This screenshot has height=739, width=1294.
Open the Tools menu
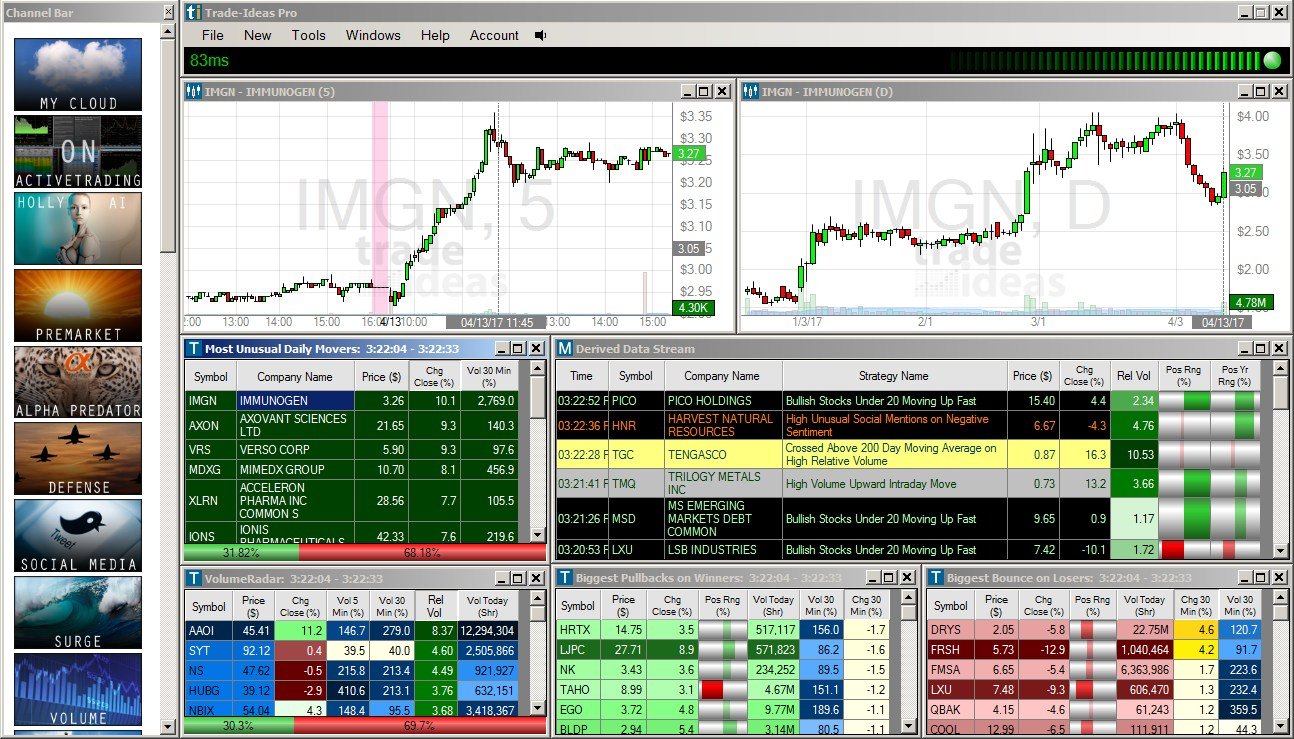pos(308,35)
